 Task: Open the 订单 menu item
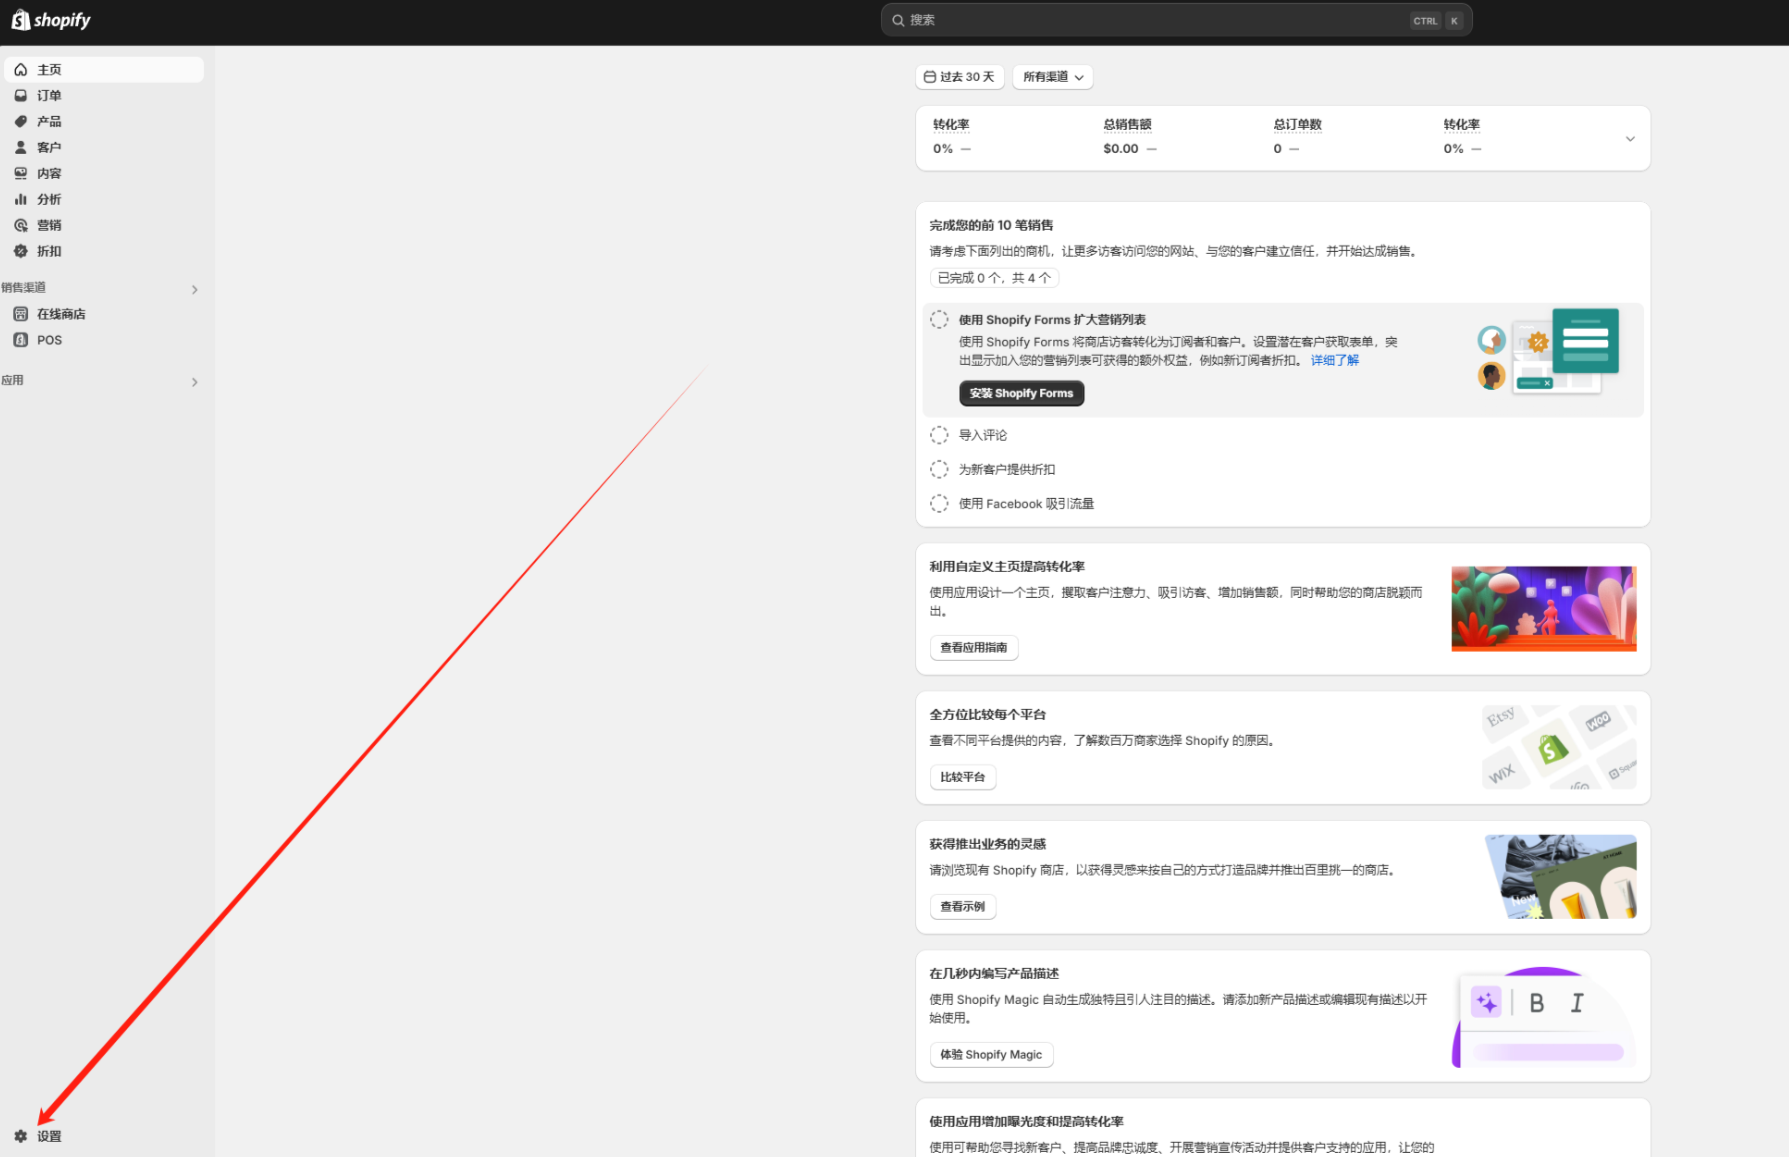[x=104, y=96]
